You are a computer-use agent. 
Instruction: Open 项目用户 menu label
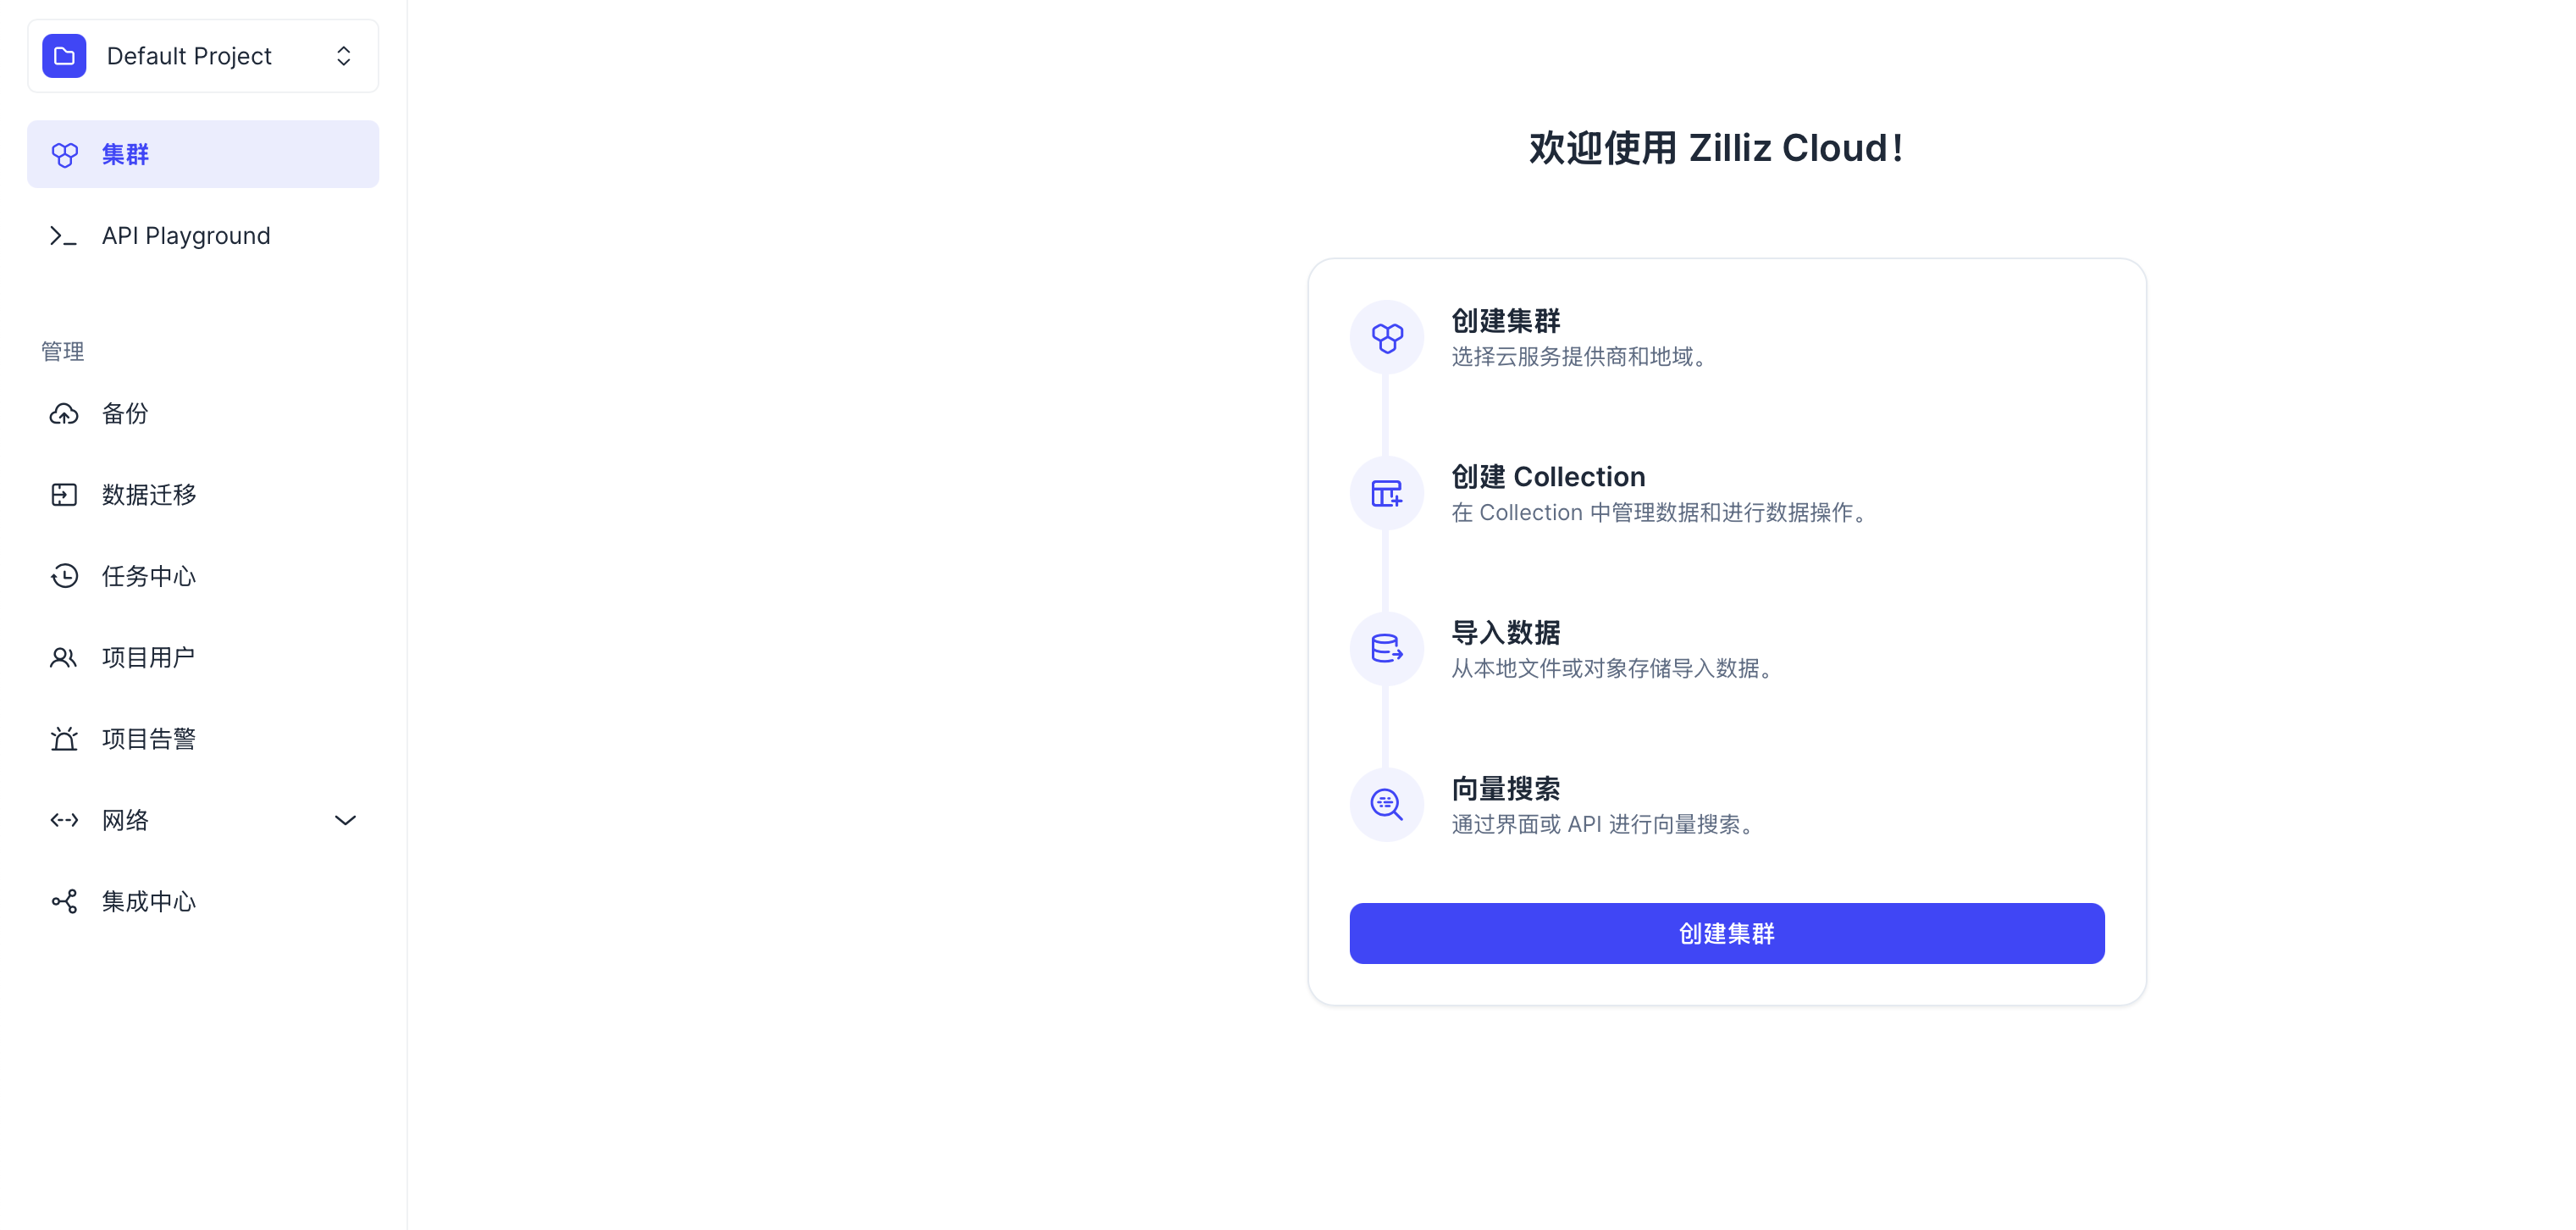[149, 658]
